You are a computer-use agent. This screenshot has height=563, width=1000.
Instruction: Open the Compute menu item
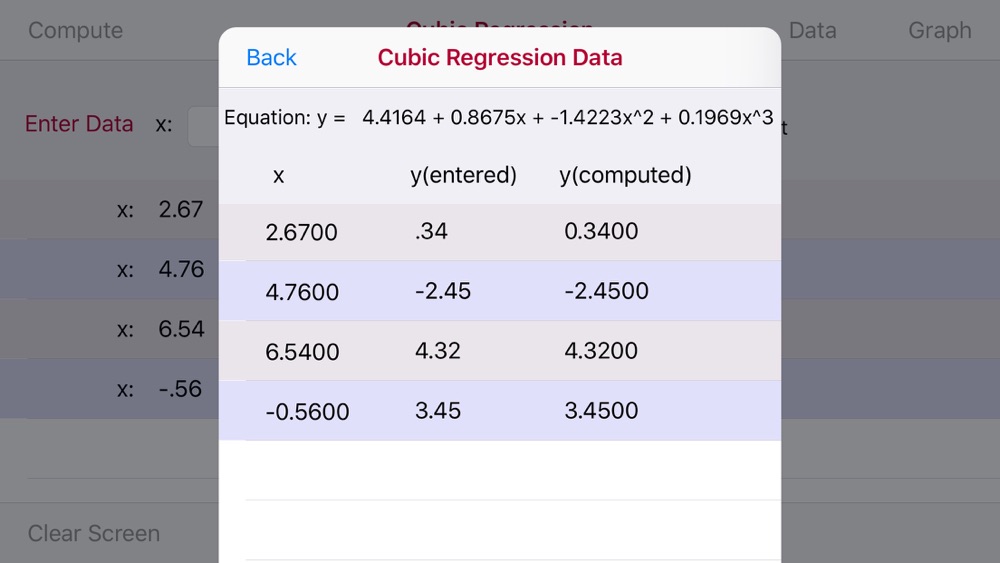tap(75, 30)
